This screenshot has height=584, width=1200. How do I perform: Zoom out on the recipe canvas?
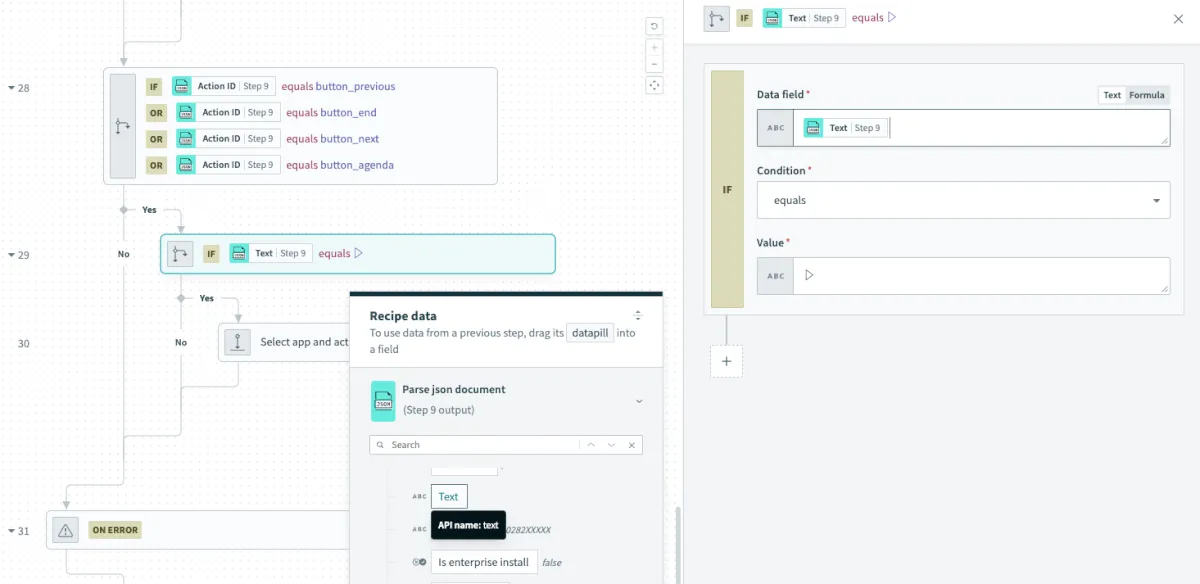654,65
